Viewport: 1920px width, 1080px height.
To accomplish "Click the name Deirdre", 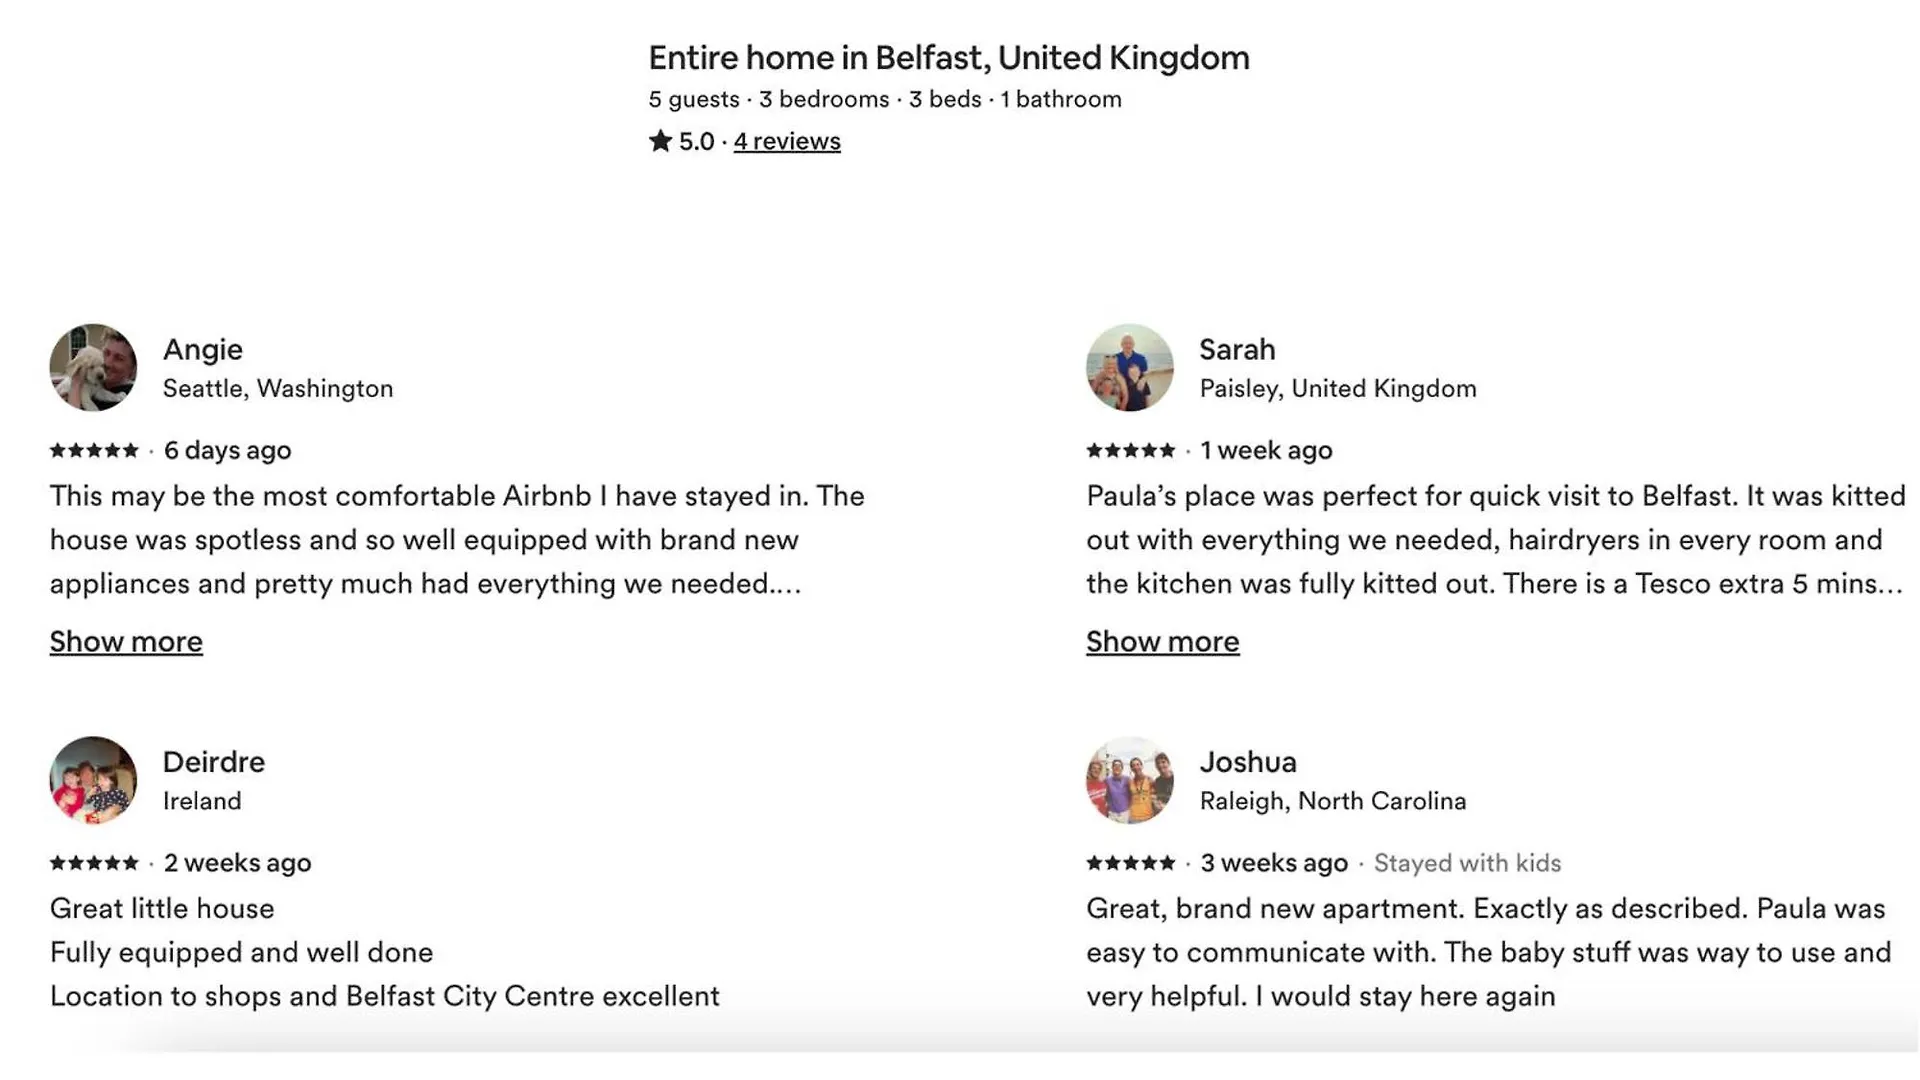I will [x=214, y=762].
